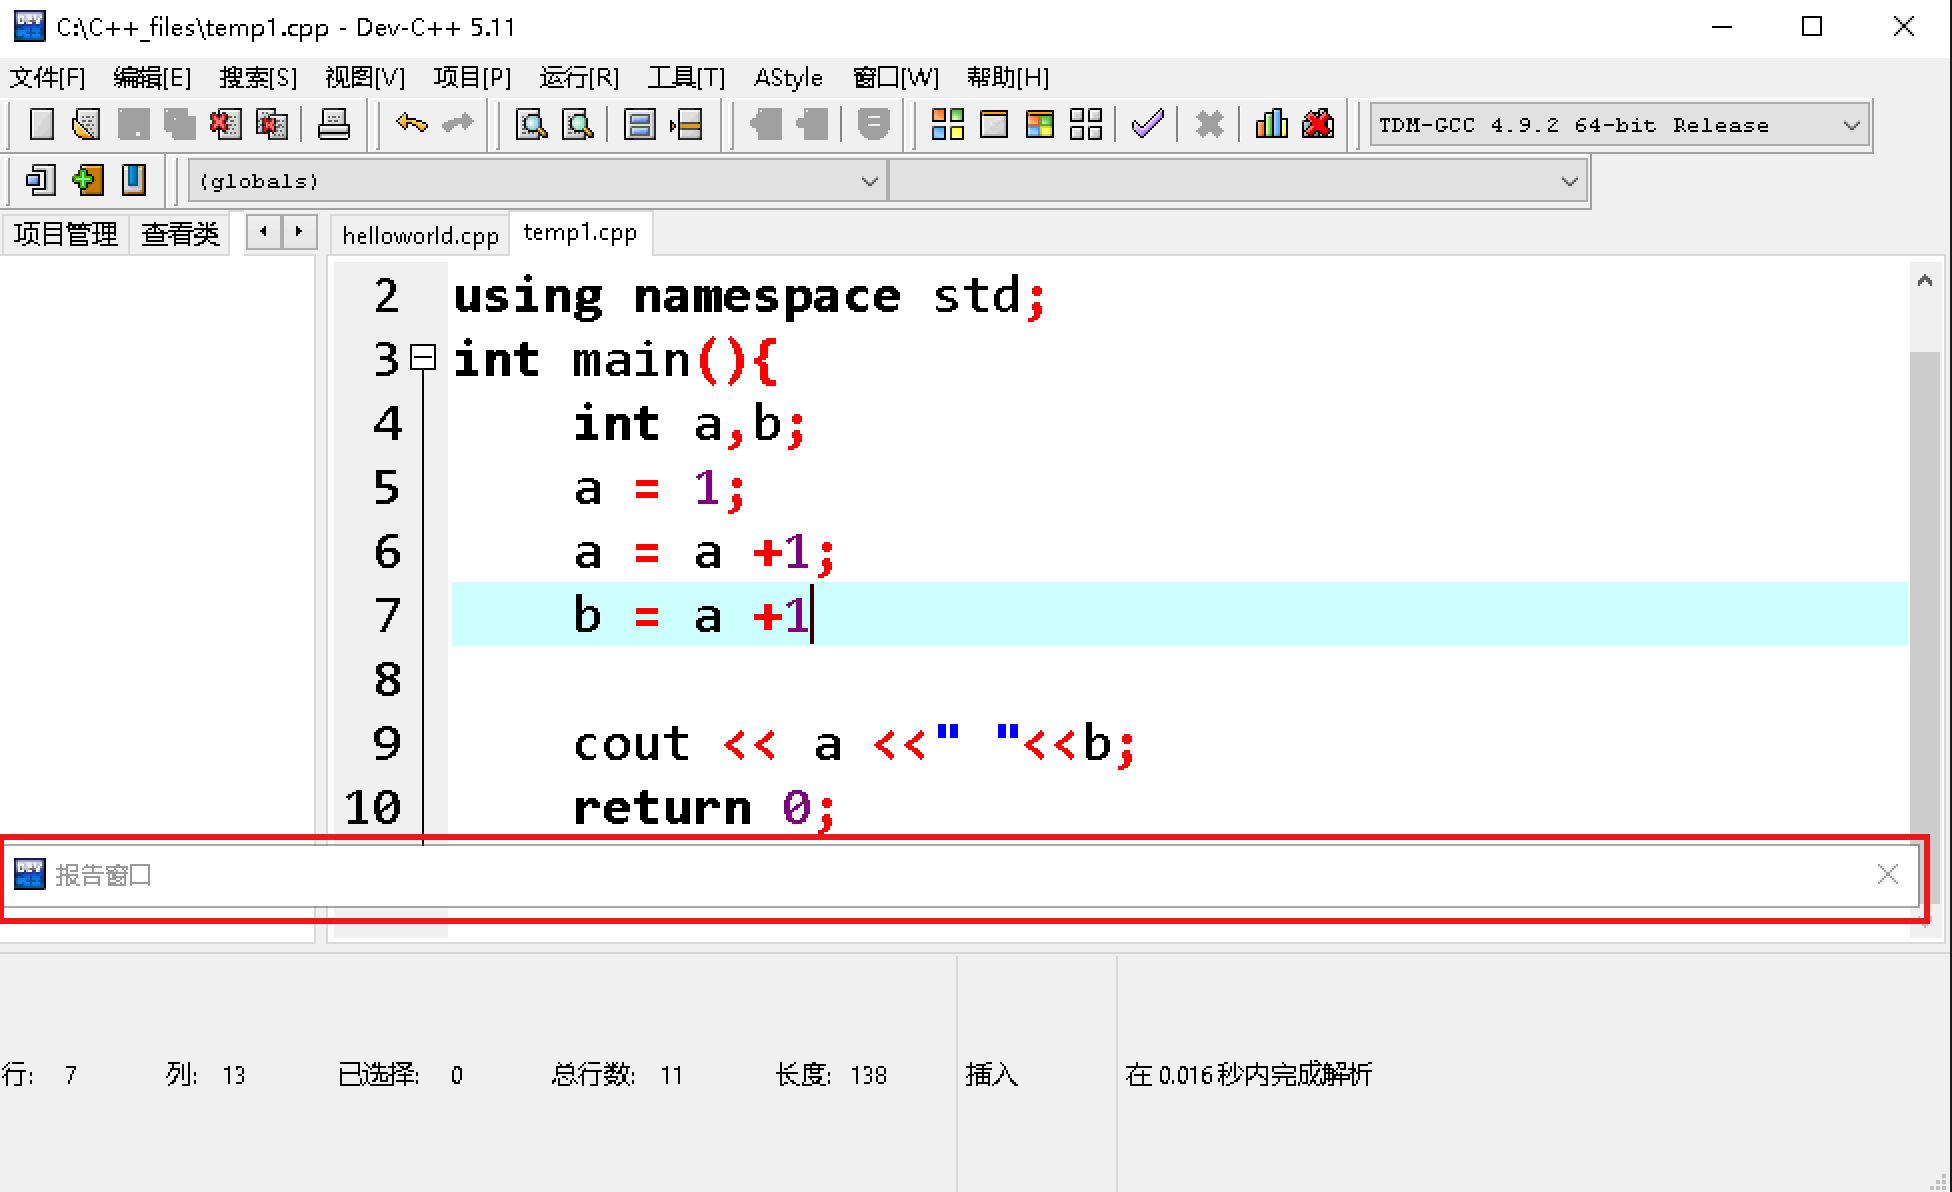Open Replace using the second magnifier icon
Viewport: 1952px width, 1192px height.
(579, 124)
